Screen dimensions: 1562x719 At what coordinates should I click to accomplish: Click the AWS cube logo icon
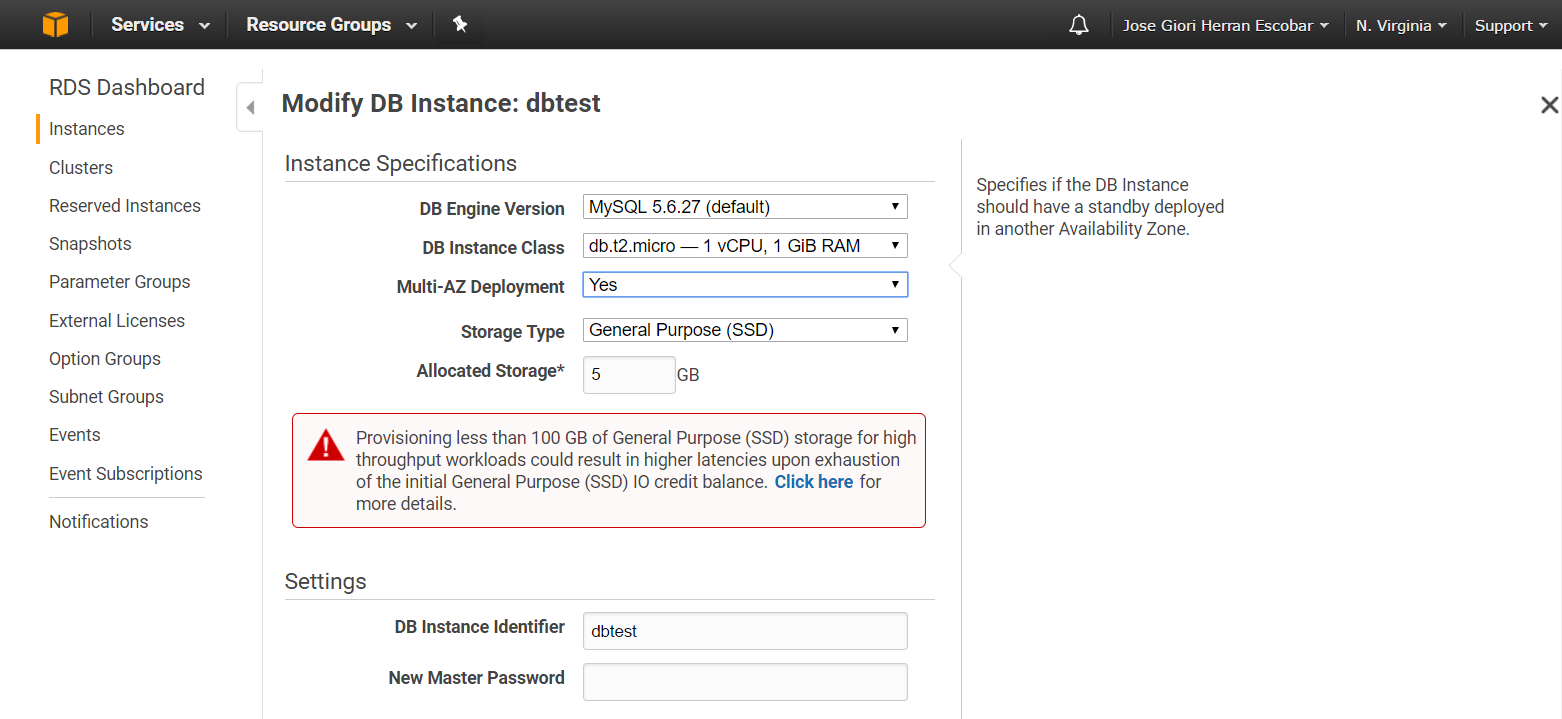coord(56,24)
